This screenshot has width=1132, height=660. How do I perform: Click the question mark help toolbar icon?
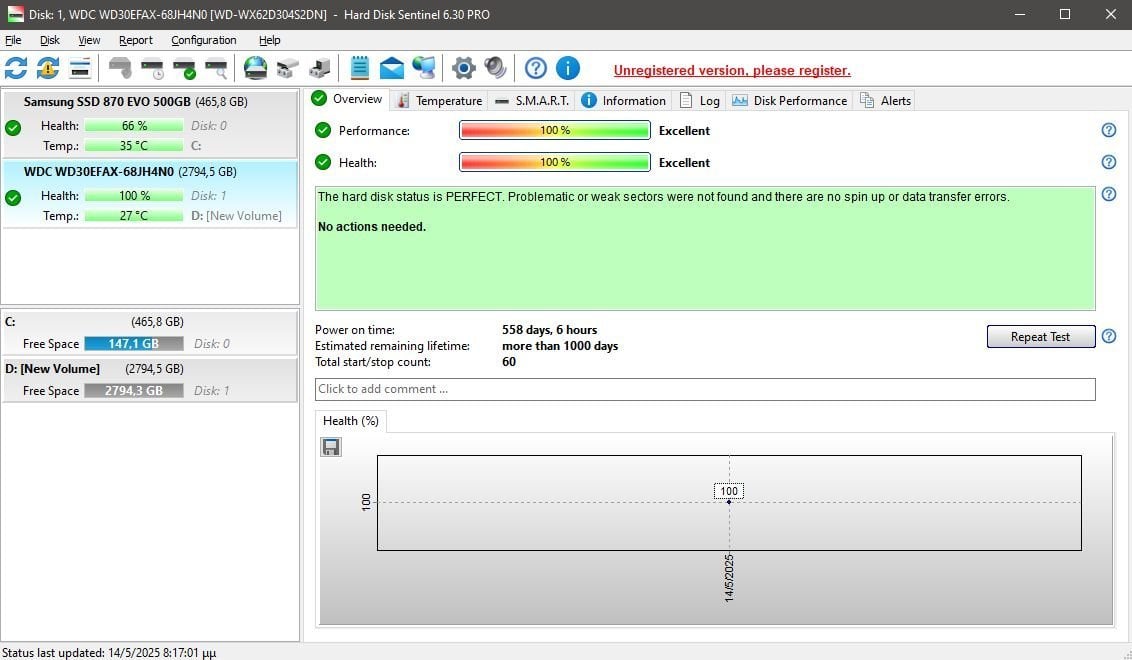536,68
